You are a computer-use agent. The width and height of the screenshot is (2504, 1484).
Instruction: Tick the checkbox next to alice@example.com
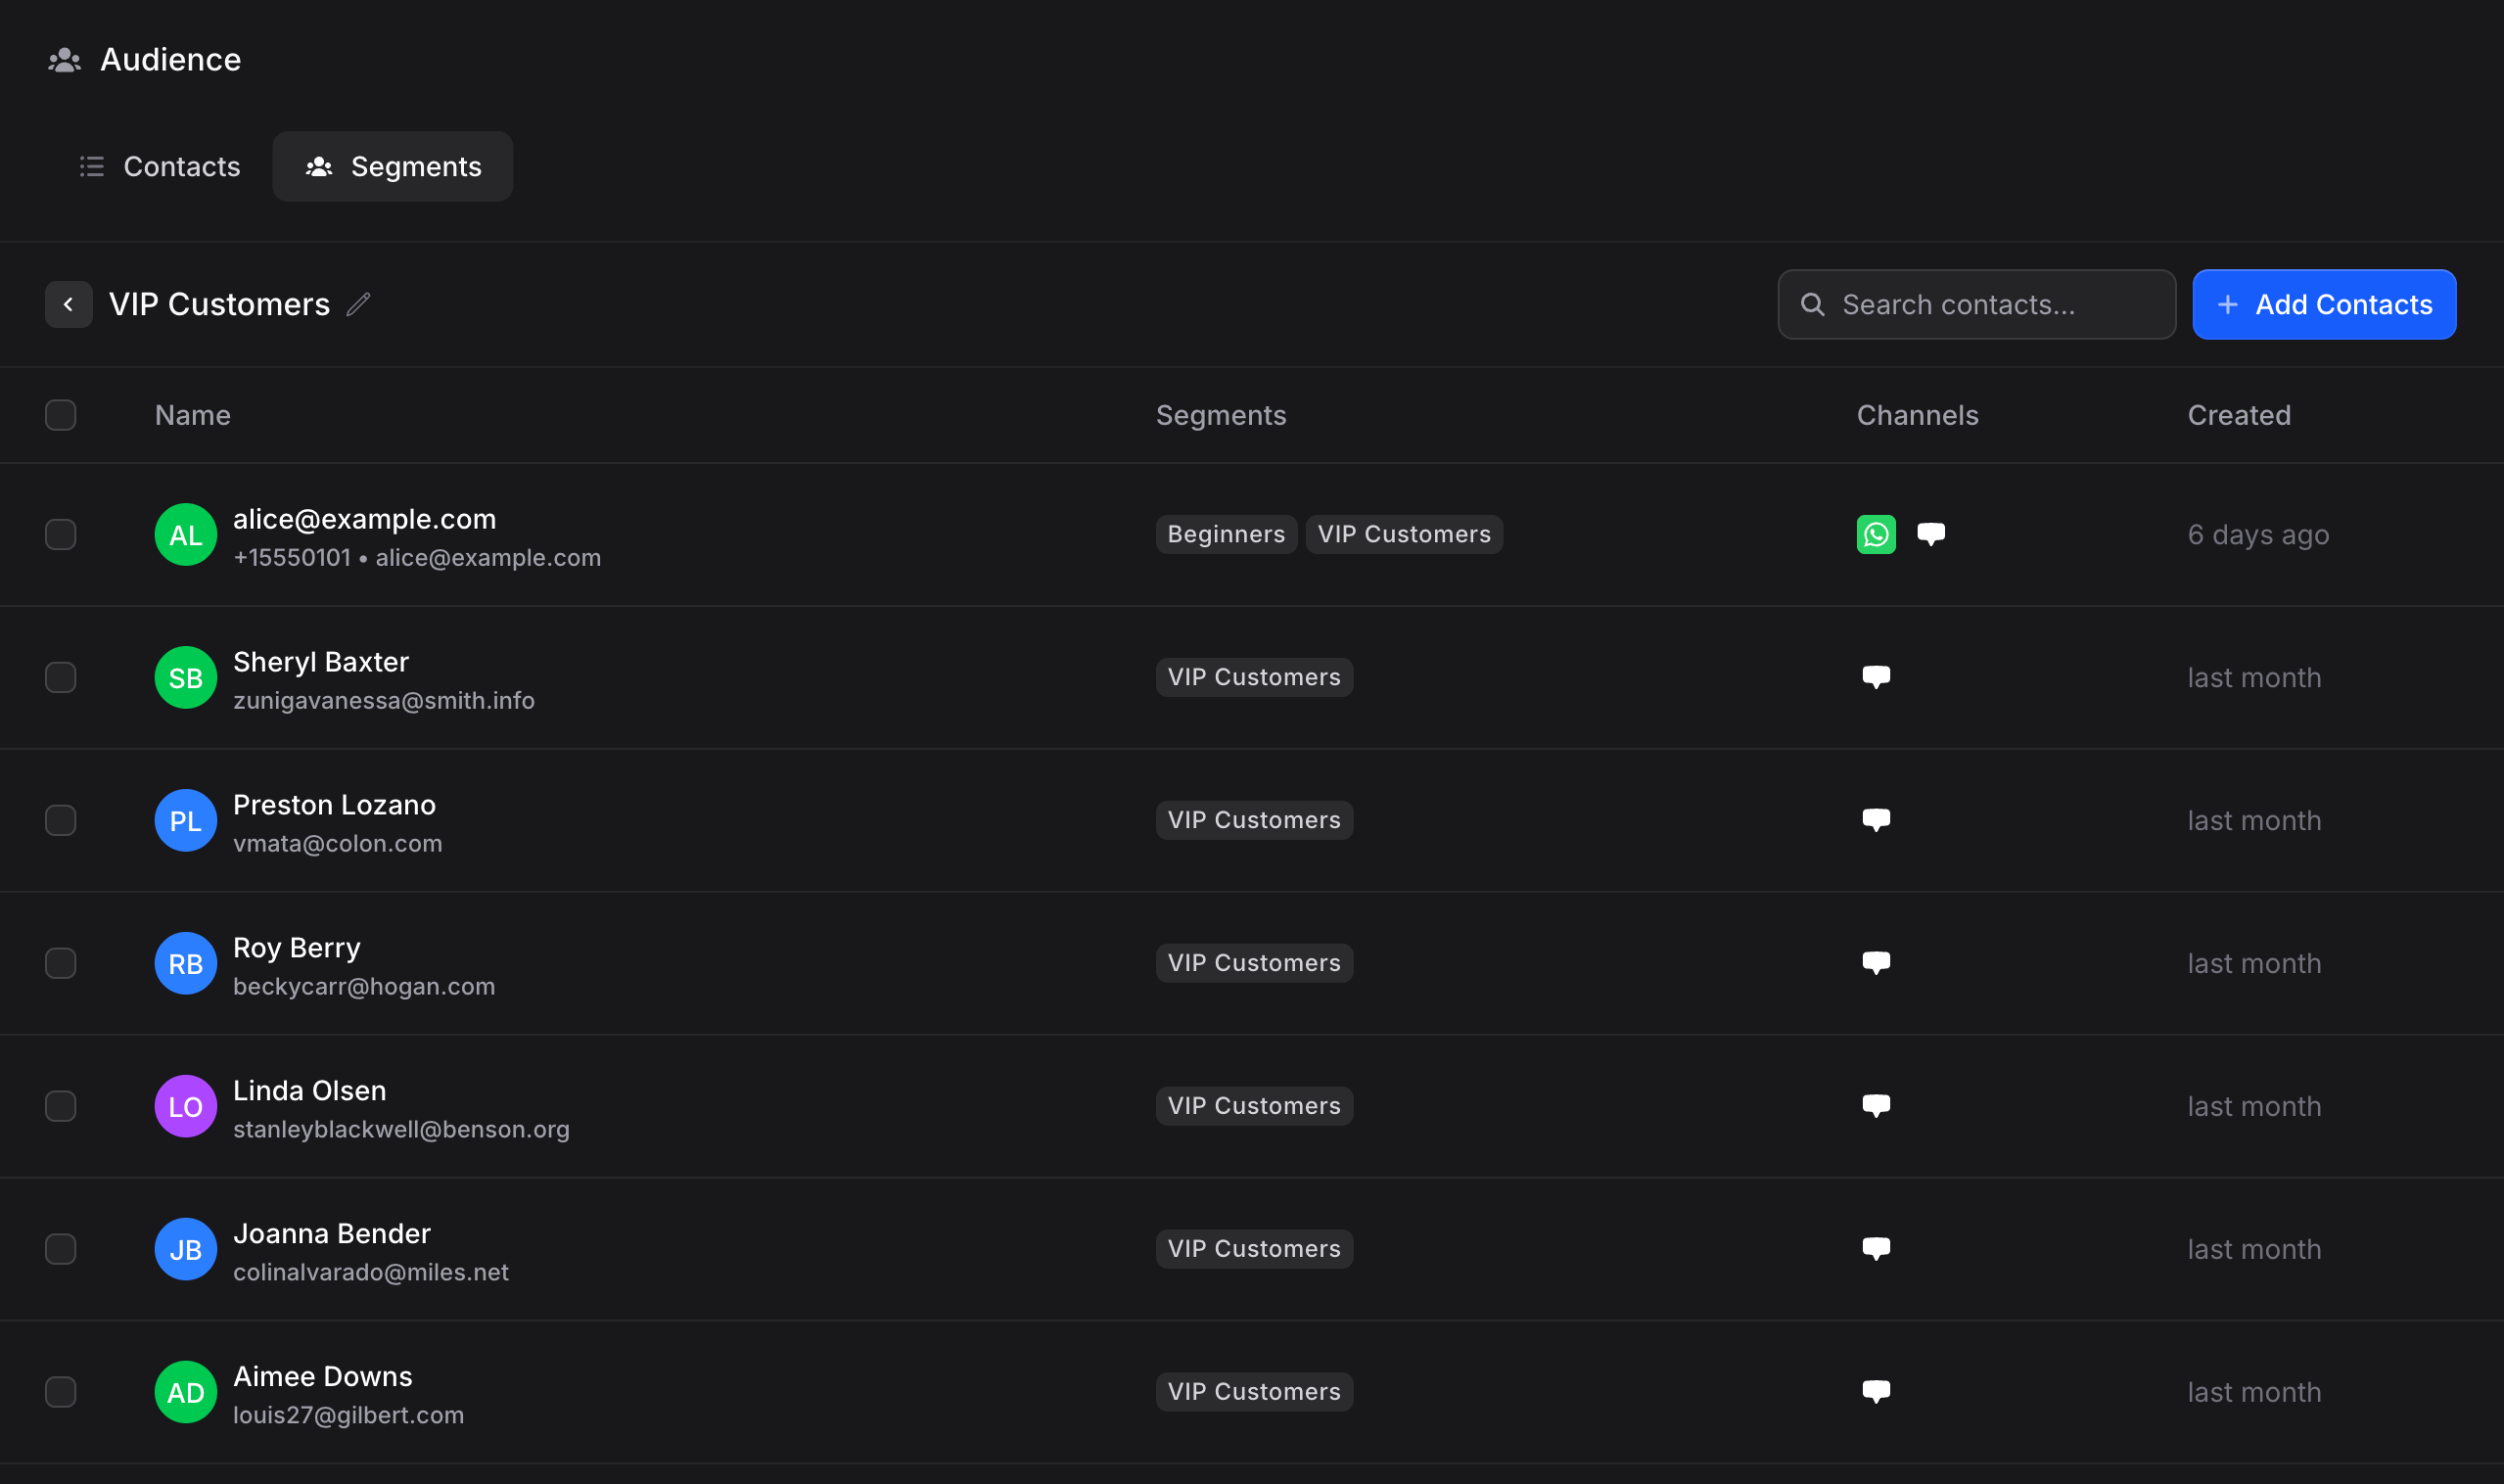point(61,534)
